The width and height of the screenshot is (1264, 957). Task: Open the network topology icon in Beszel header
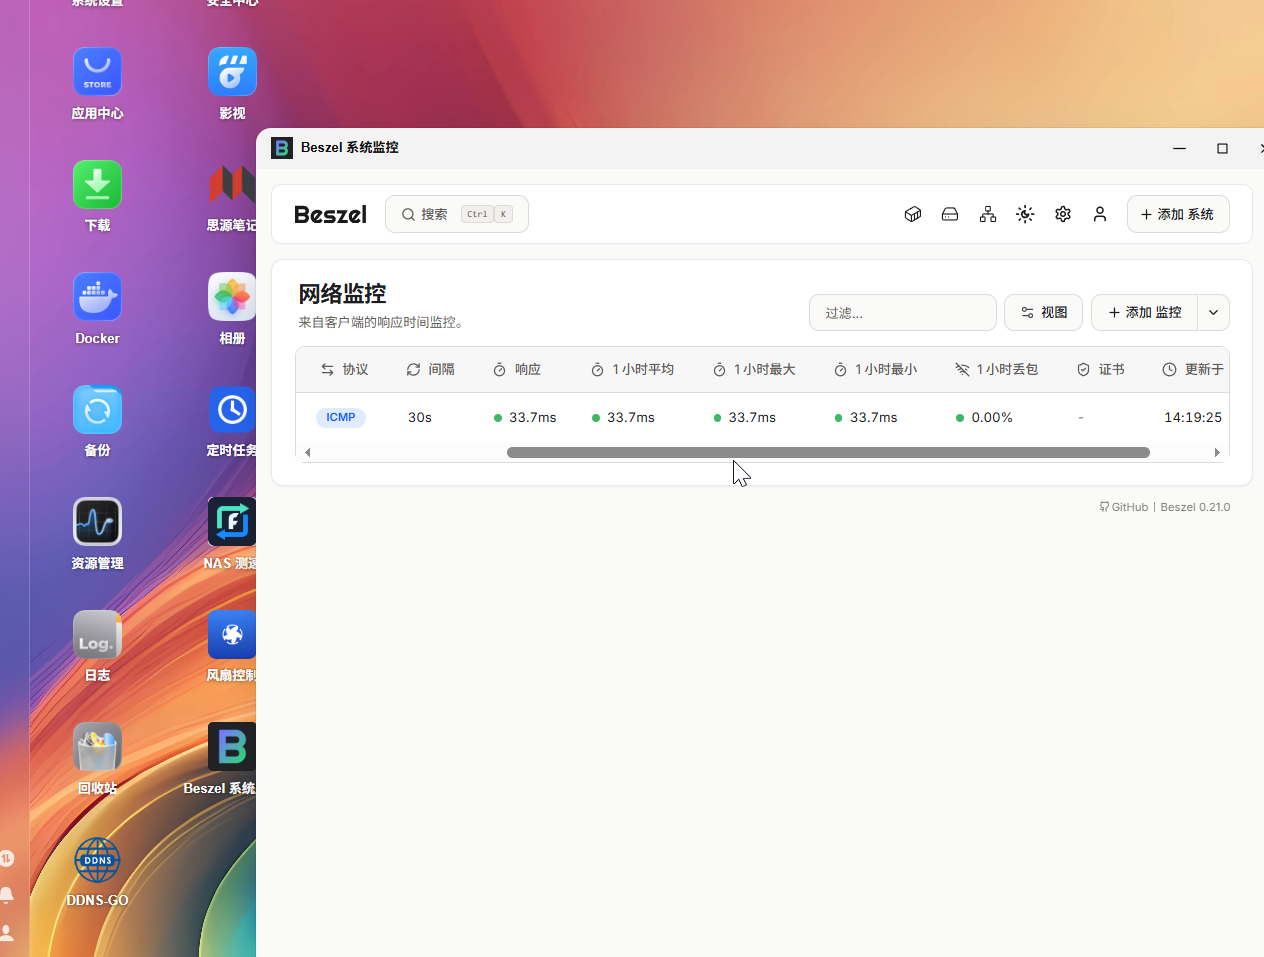coord(988,214)
